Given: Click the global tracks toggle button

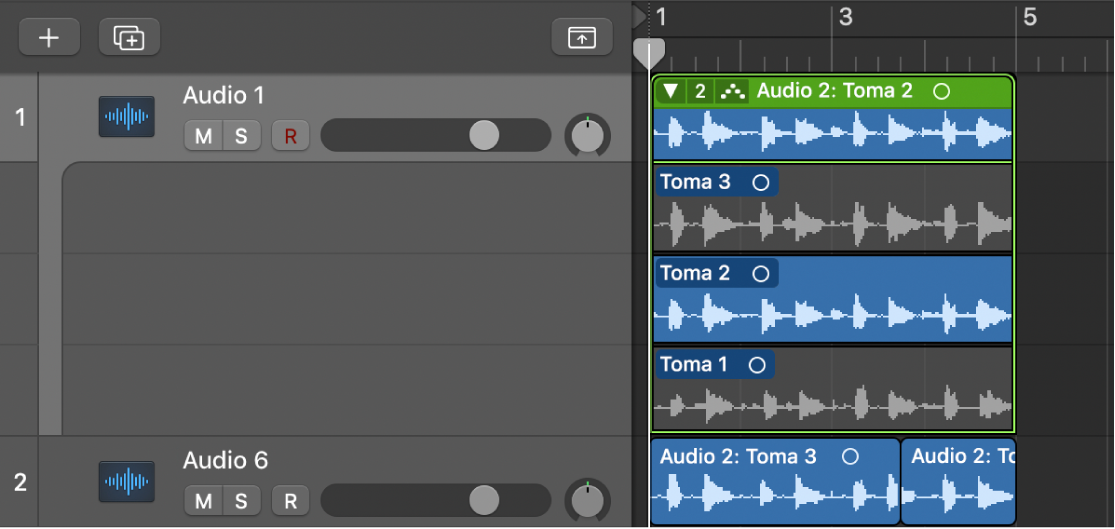Looking at the screenshot, I should pos(581,37).
